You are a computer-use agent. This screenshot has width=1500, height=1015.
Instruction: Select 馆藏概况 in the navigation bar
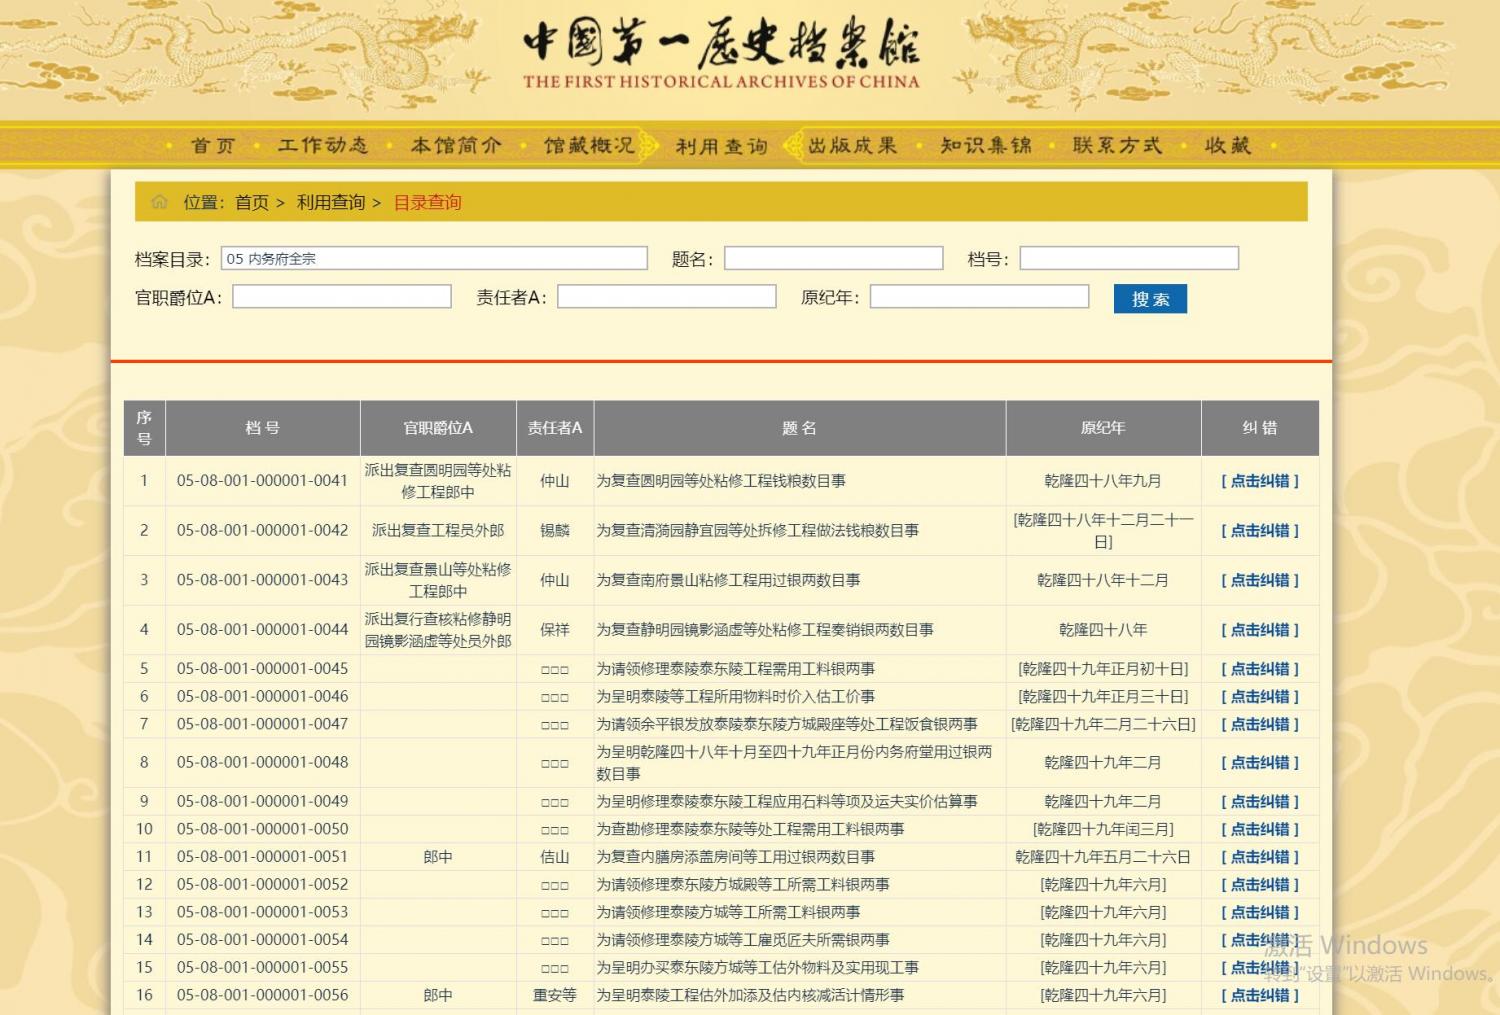tap(589, 146)
